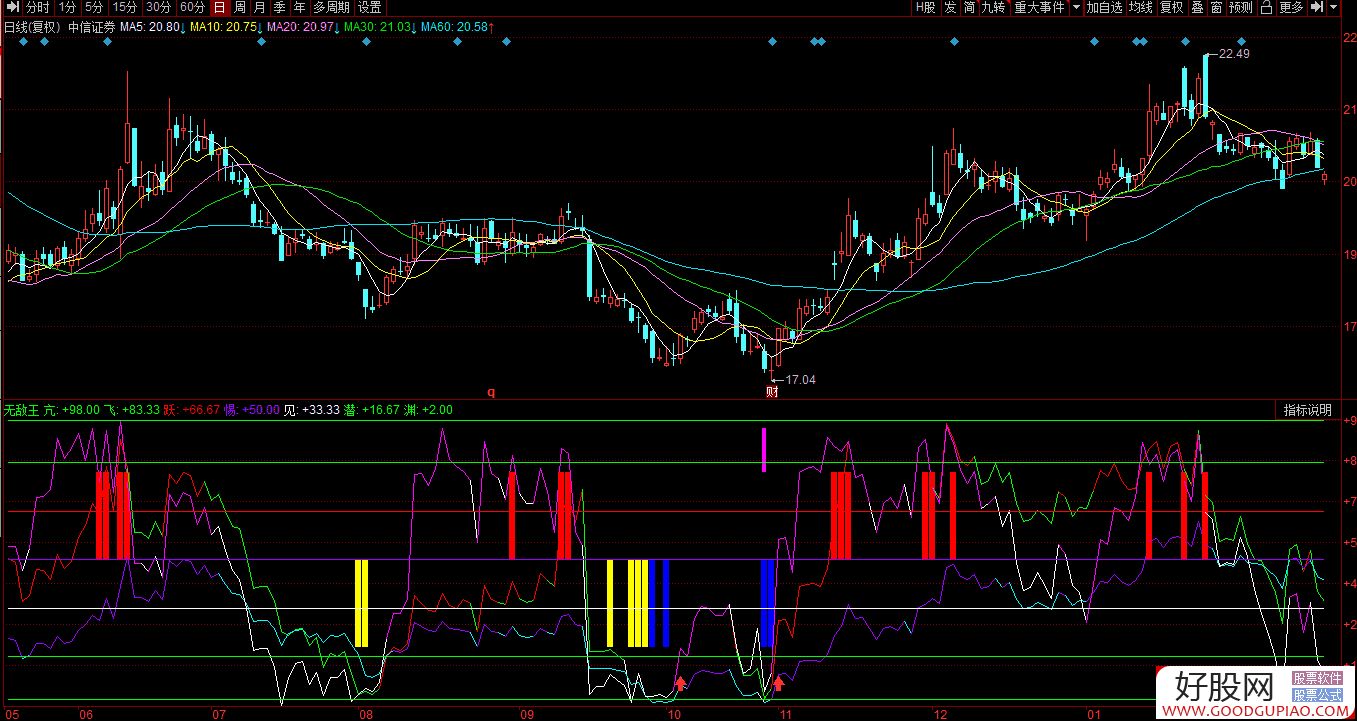The height and width of the screenshot is (721, 1357).
Task: Click the 叠 overlay button
Action: (1197, 8)
